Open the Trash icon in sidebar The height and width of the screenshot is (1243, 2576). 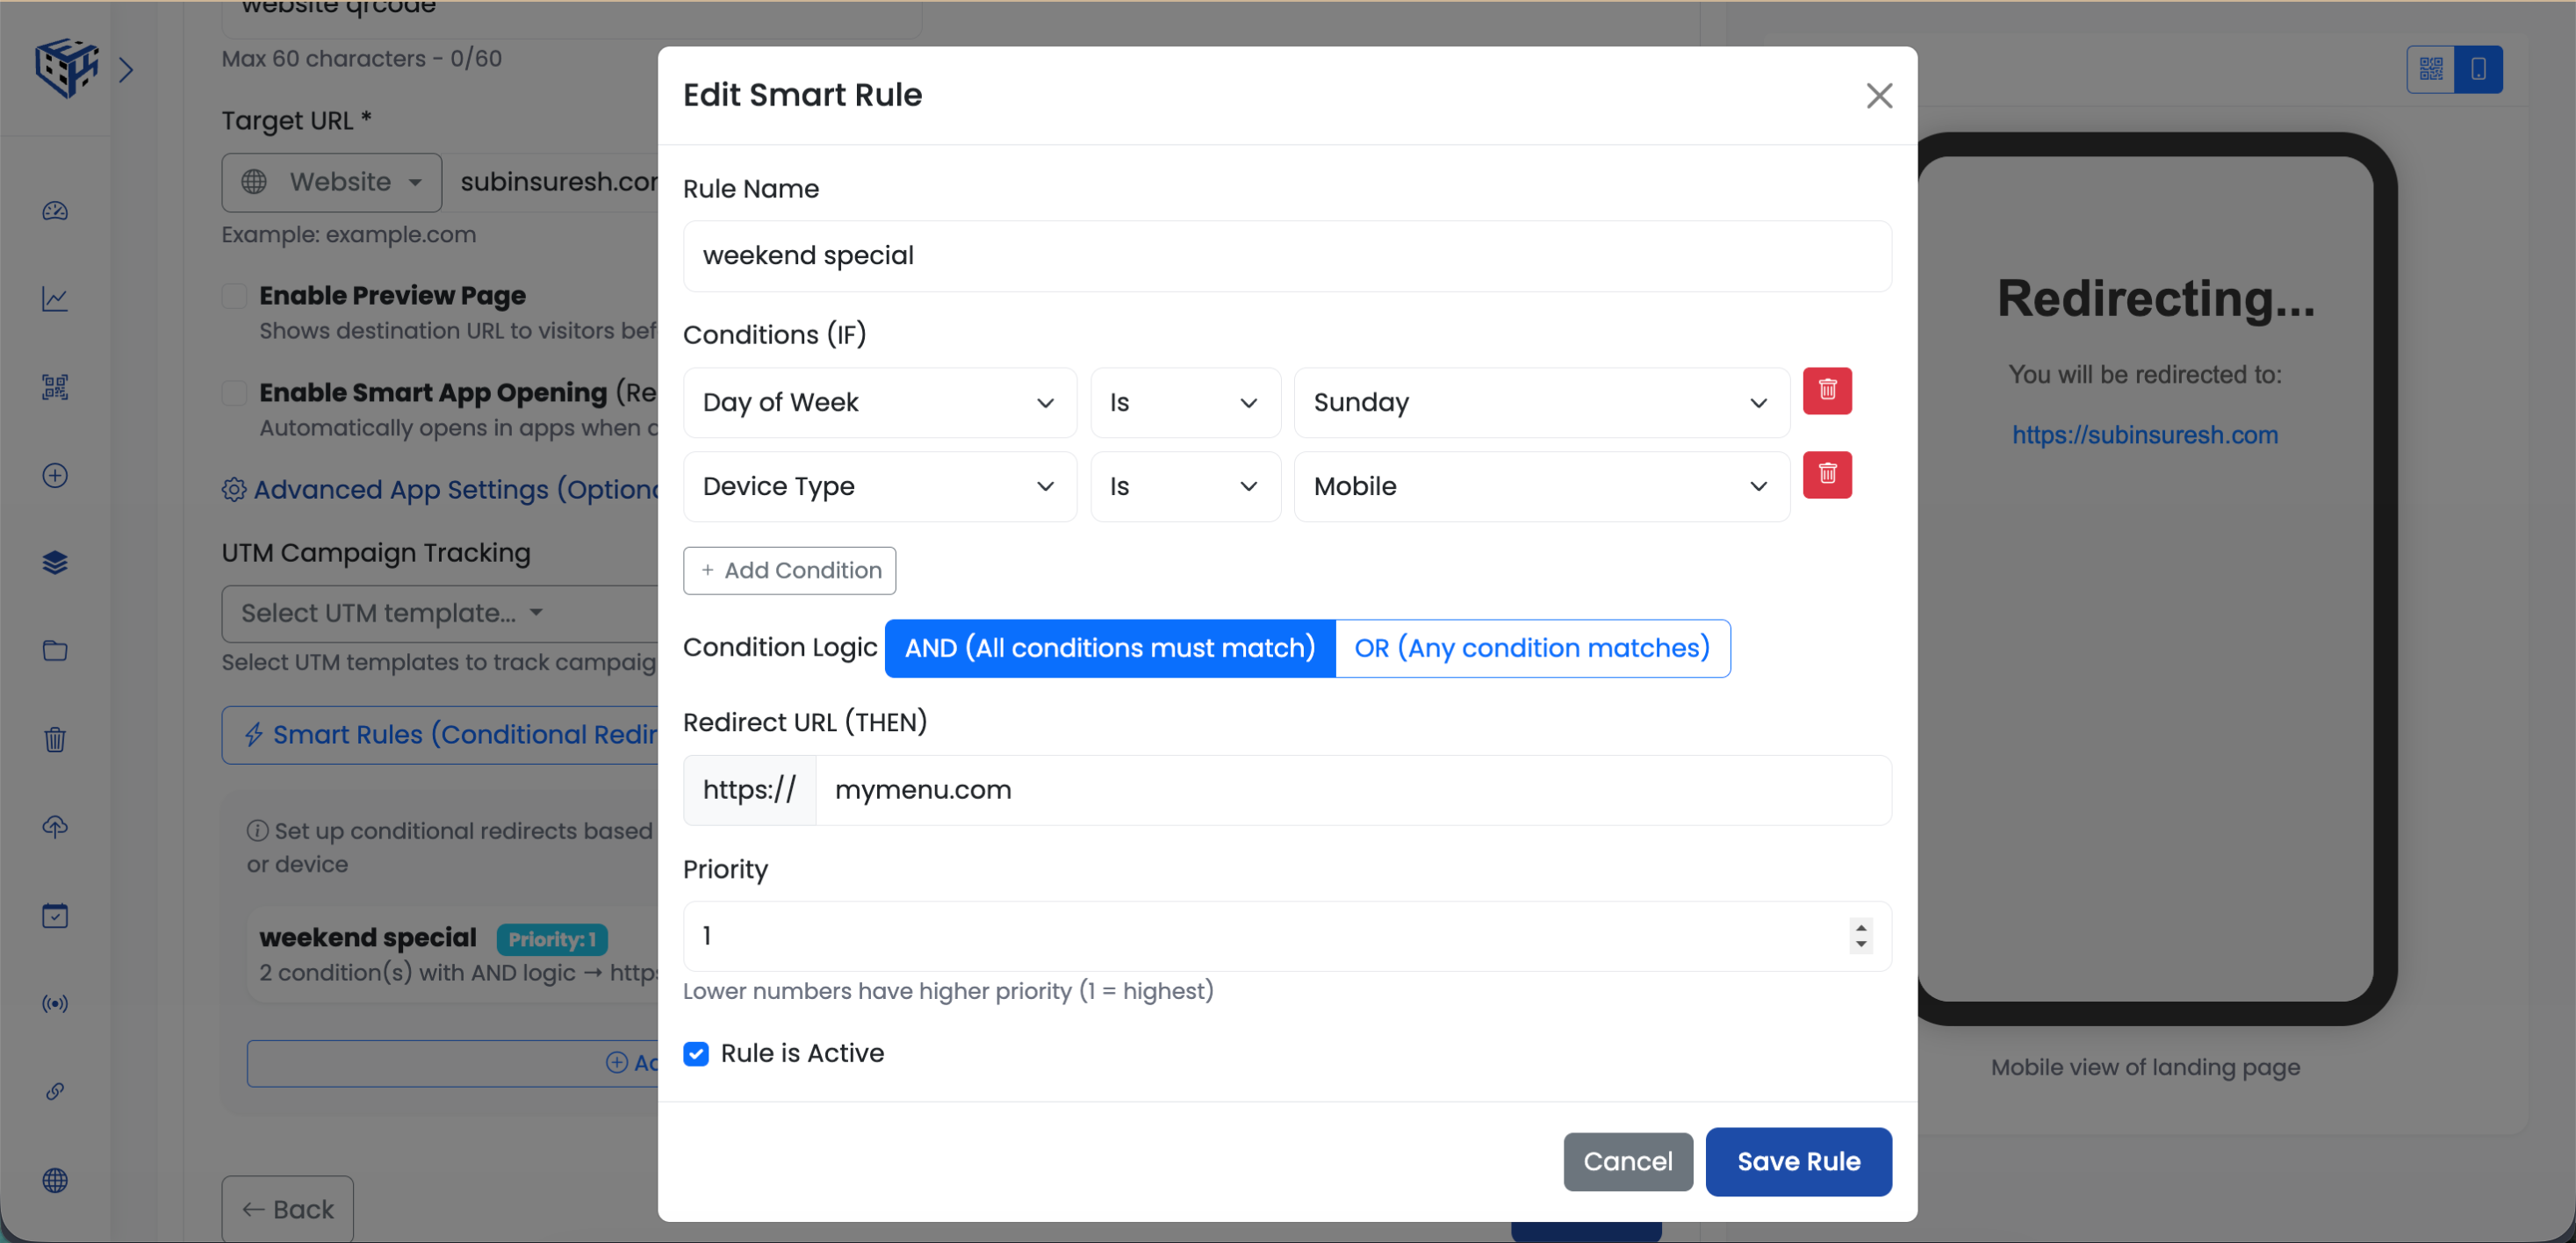[x=55, y=739]
